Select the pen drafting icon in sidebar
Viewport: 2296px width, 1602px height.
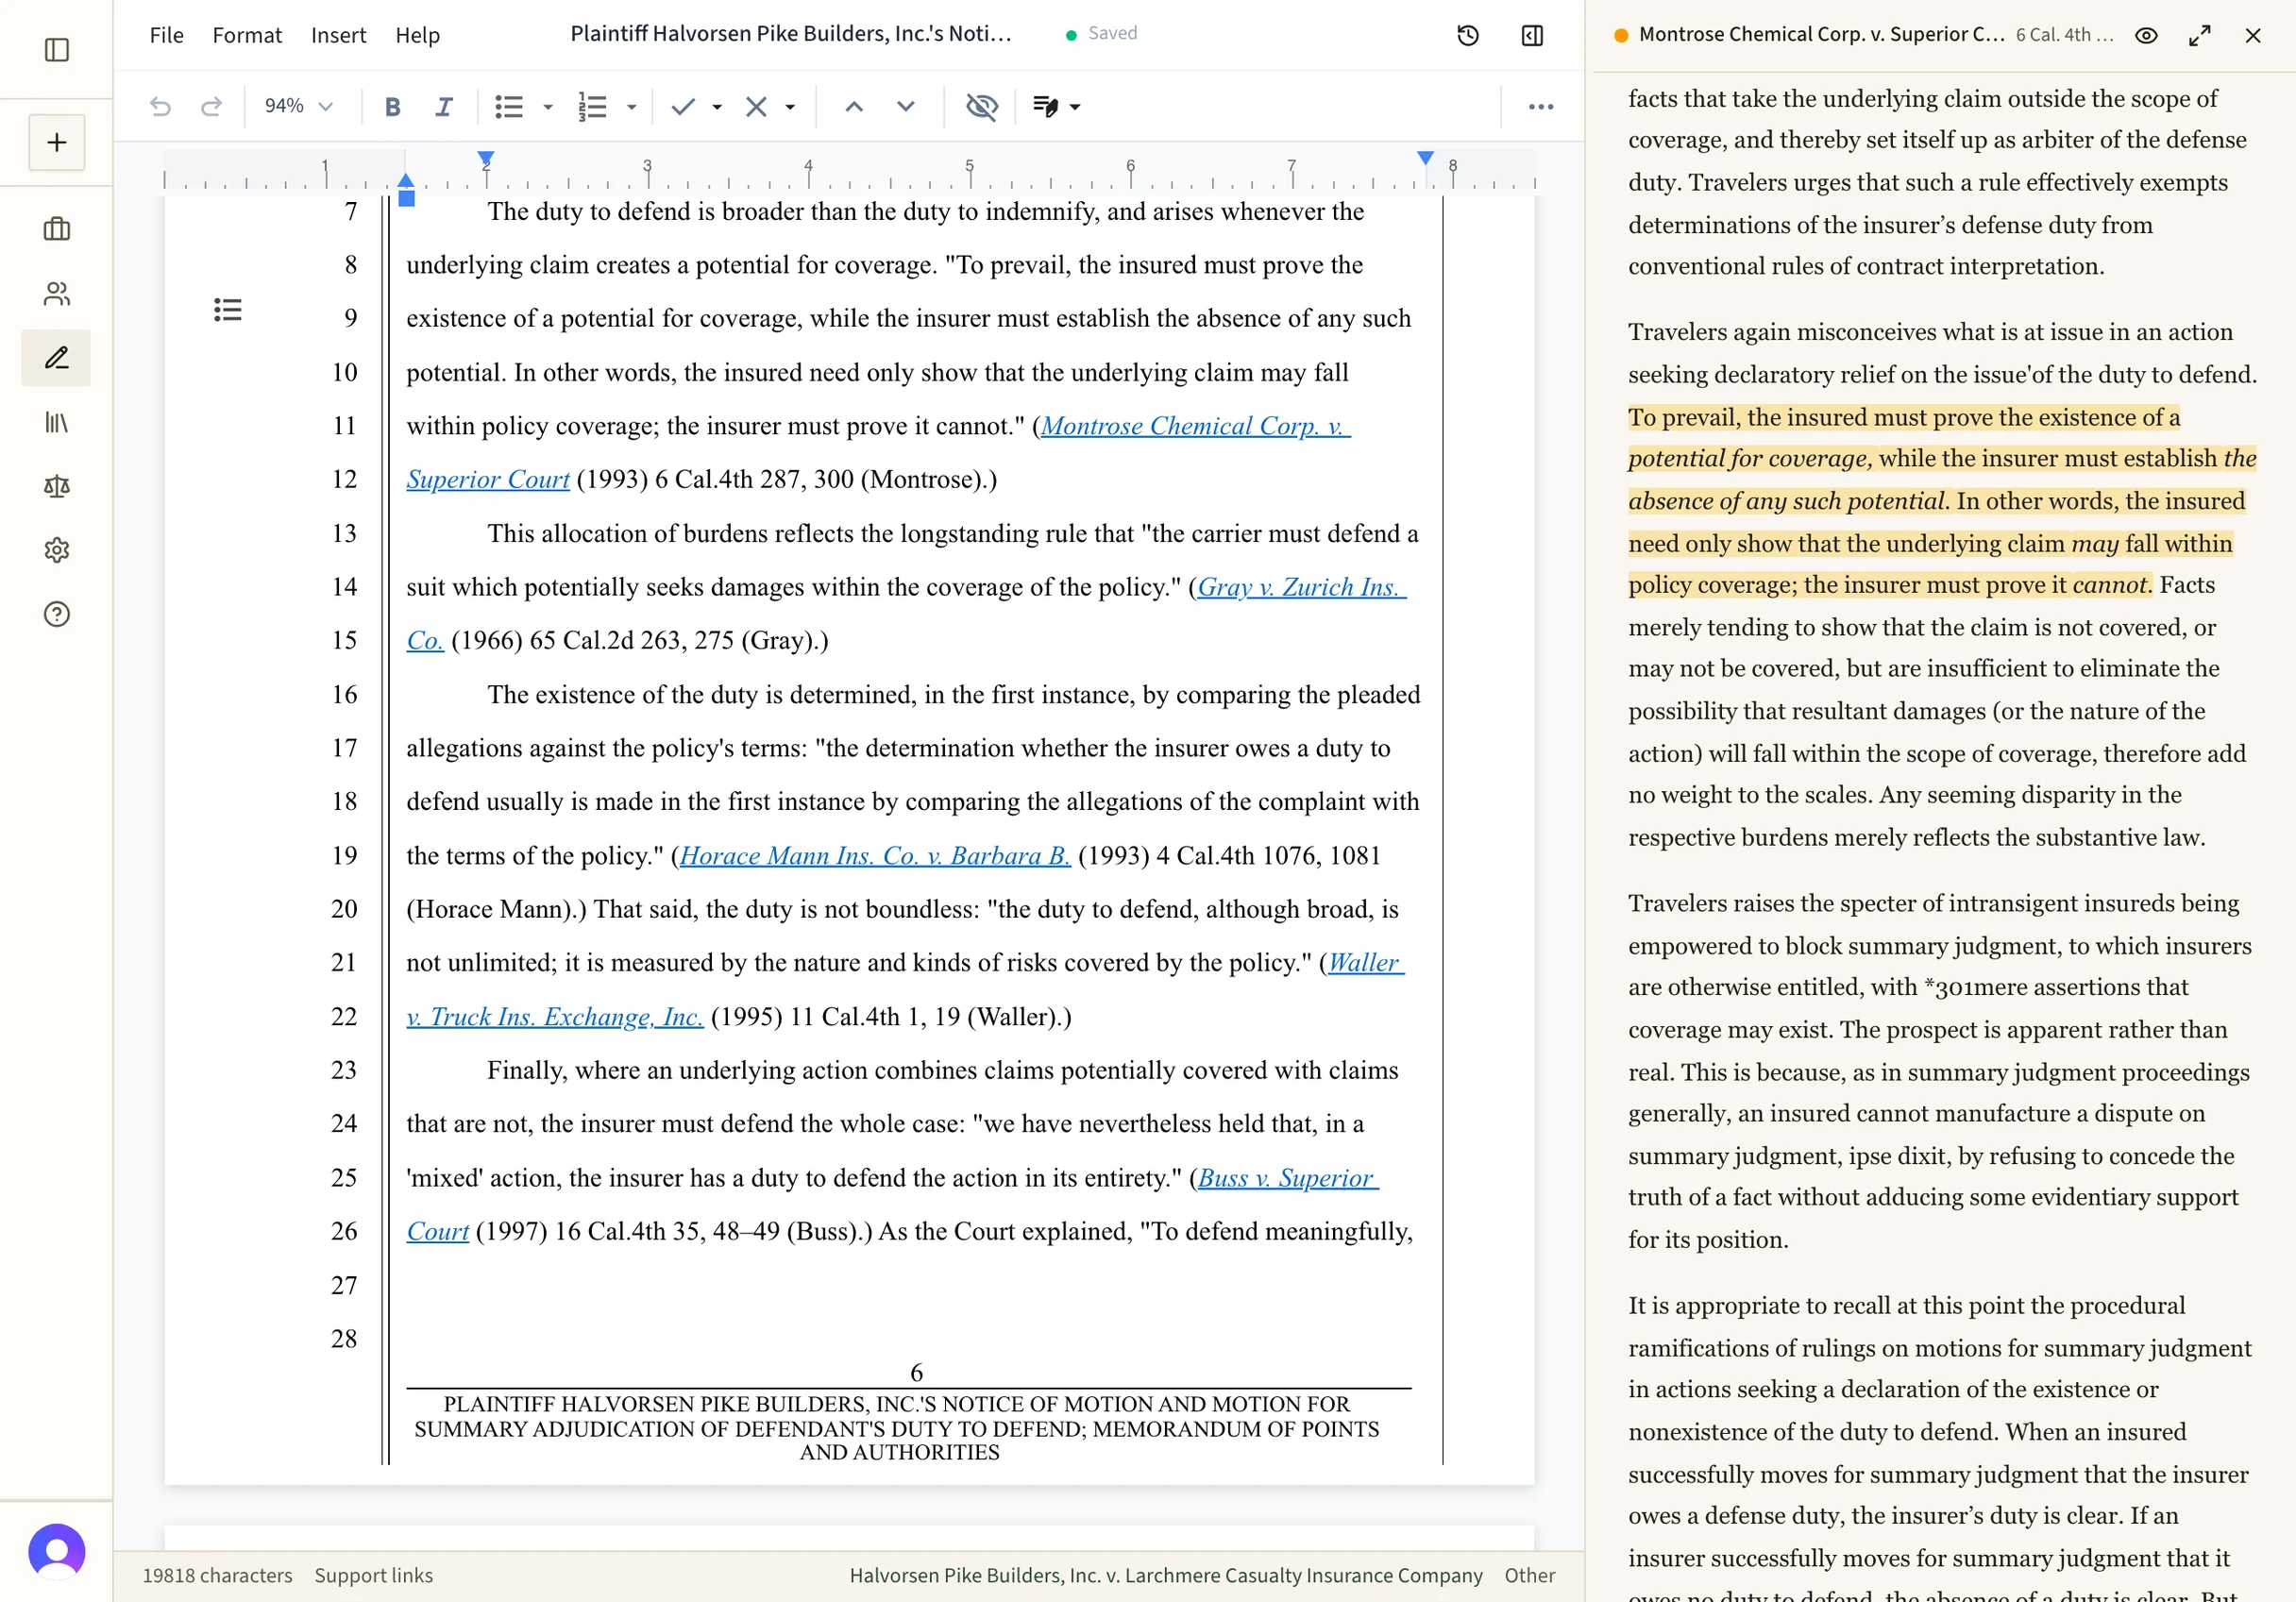57,358
